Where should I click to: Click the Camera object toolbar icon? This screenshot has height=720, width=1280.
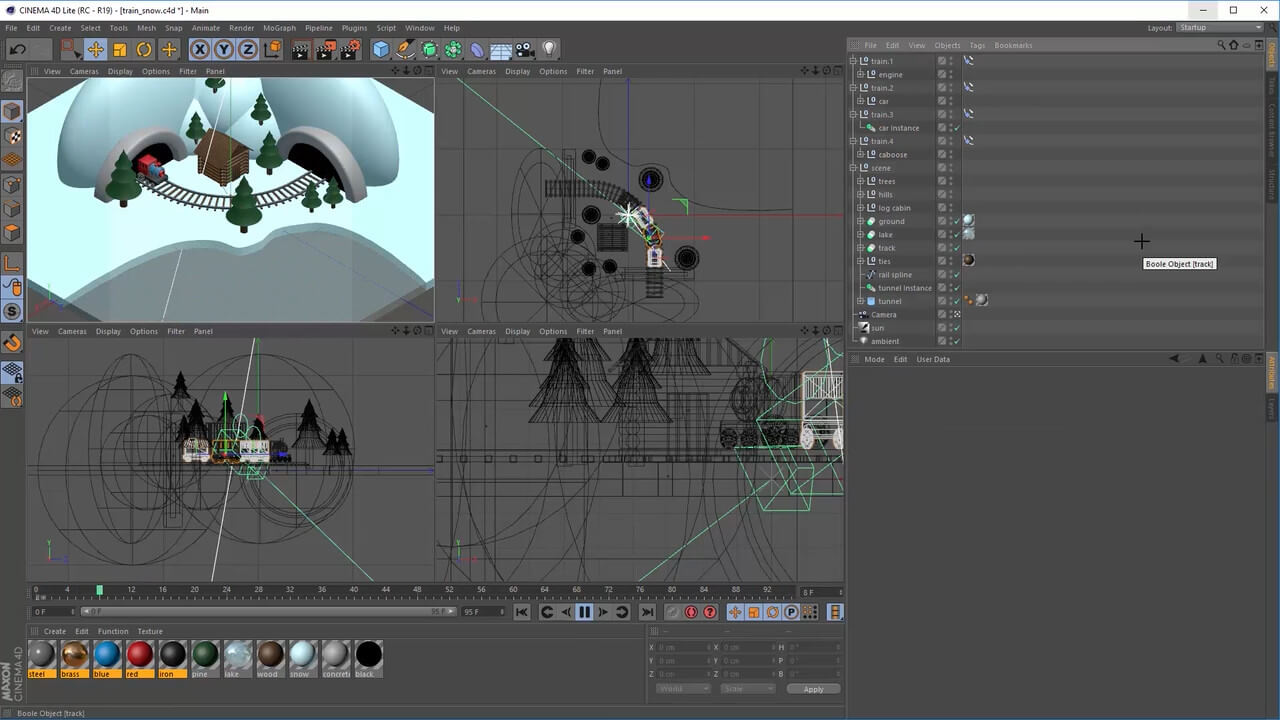[x=525, y=49]
